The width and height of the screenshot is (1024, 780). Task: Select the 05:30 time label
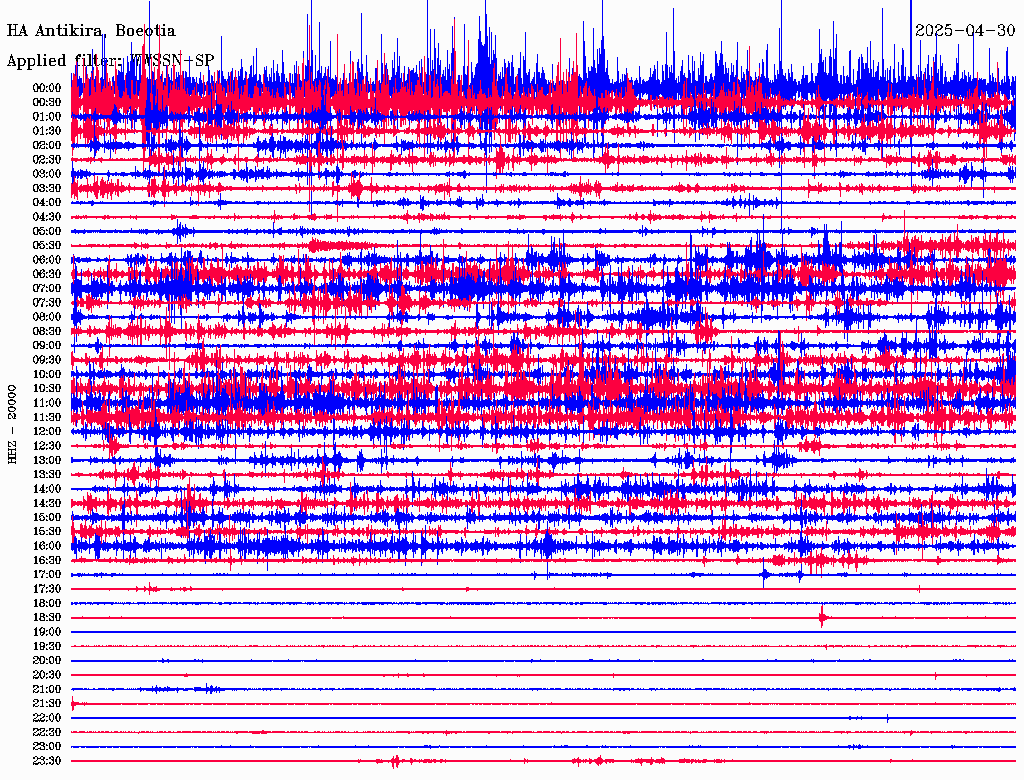(47, 246)
